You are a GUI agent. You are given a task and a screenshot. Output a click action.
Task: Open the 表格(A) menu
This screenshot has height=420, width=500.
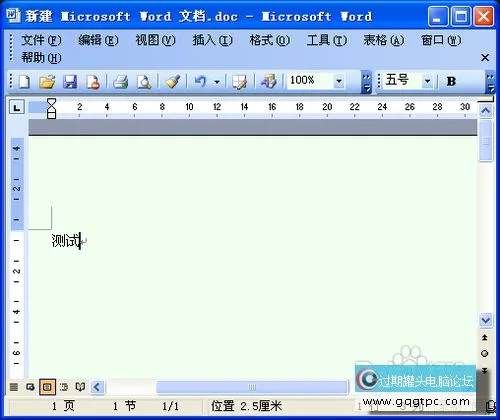(x=384, y=40)
